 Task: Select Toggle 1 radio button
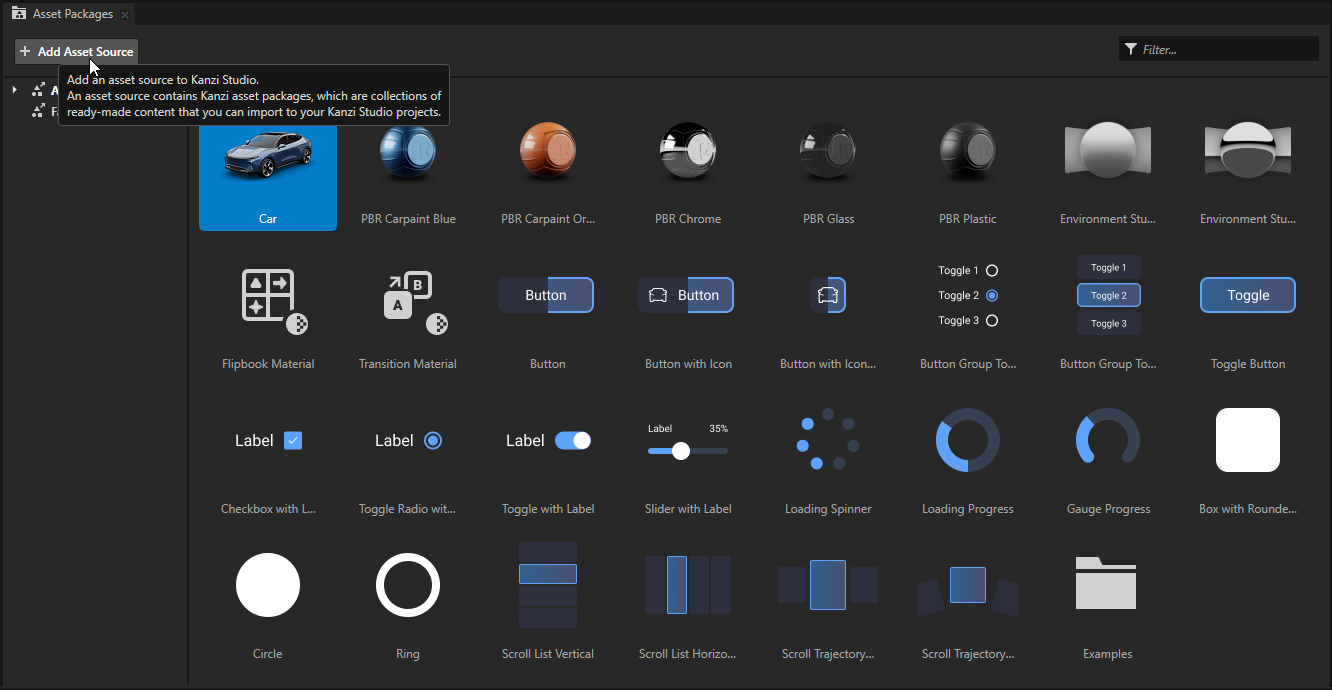(990, 270)
